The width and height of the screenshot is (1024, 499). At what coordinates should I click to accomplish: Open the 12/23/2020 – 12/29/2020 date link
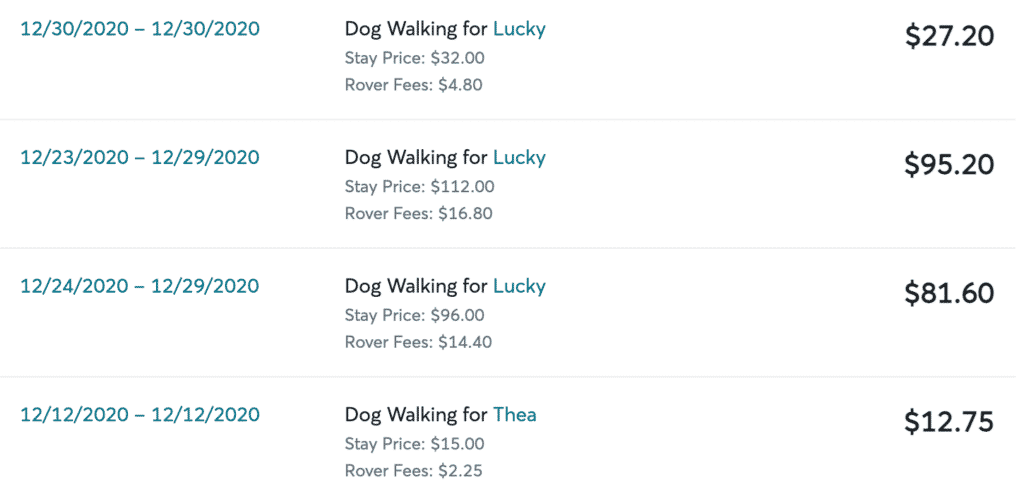(140, 157)
